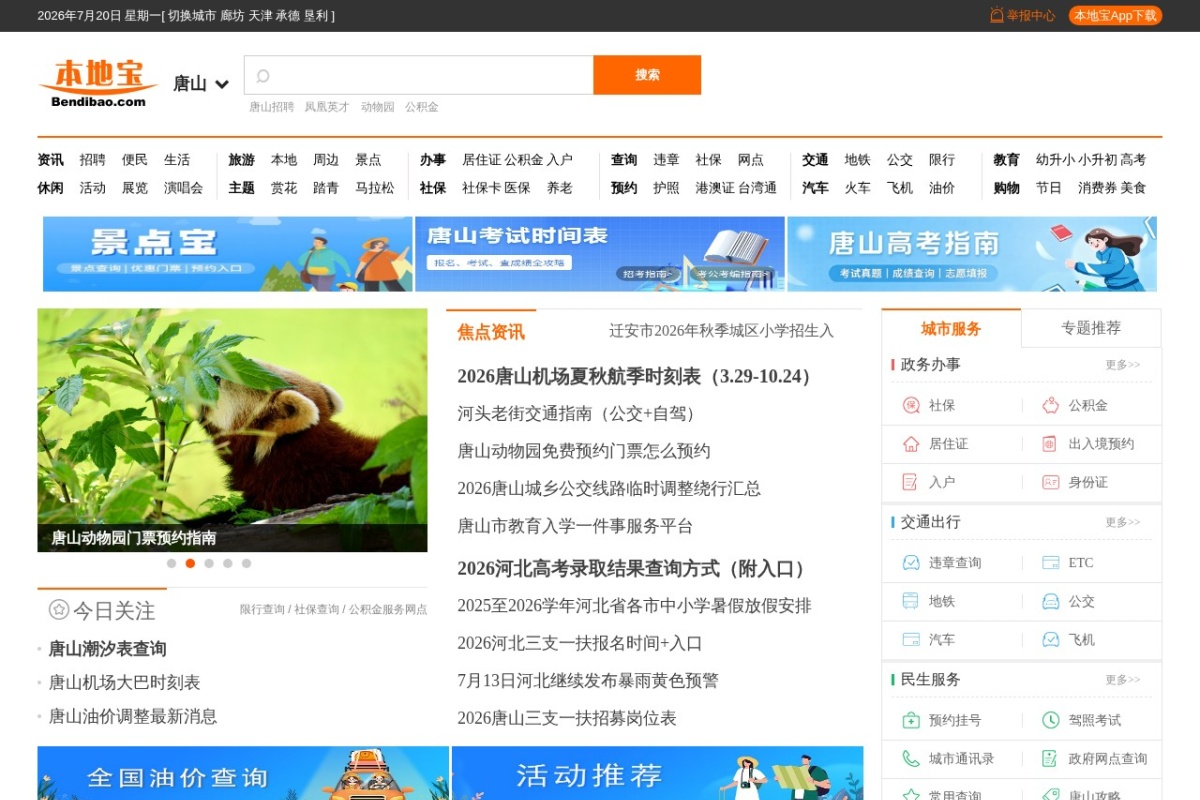Click the 驾照考试 clock icon
Screen dimensions: 1200x800
[x=1050, y=720]
